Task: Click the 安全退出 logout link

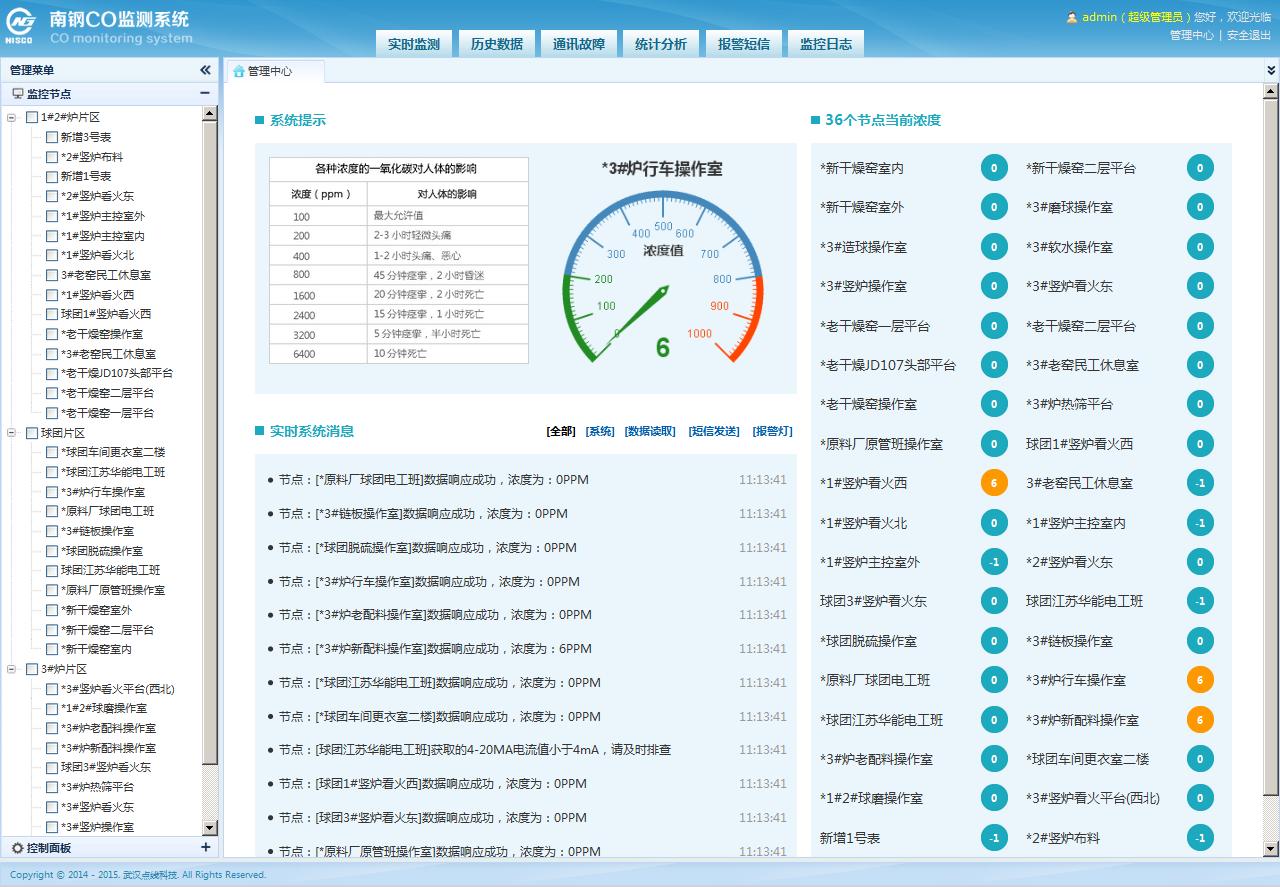Action: pos(1248,35)
